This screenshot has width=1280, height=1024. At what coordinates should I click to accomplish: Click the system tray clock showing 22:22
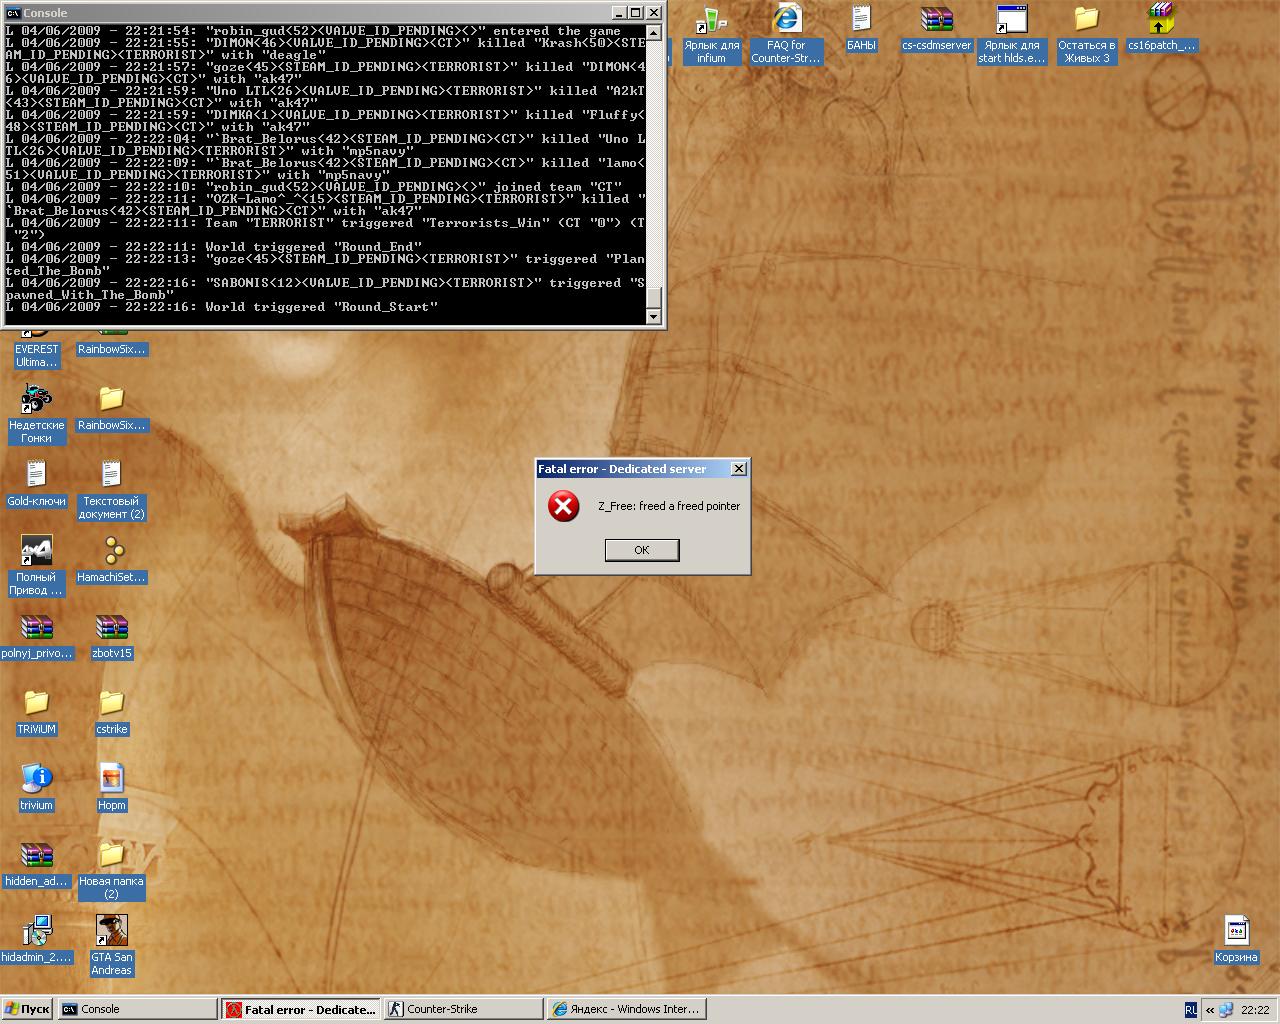pos(1255,1010)
